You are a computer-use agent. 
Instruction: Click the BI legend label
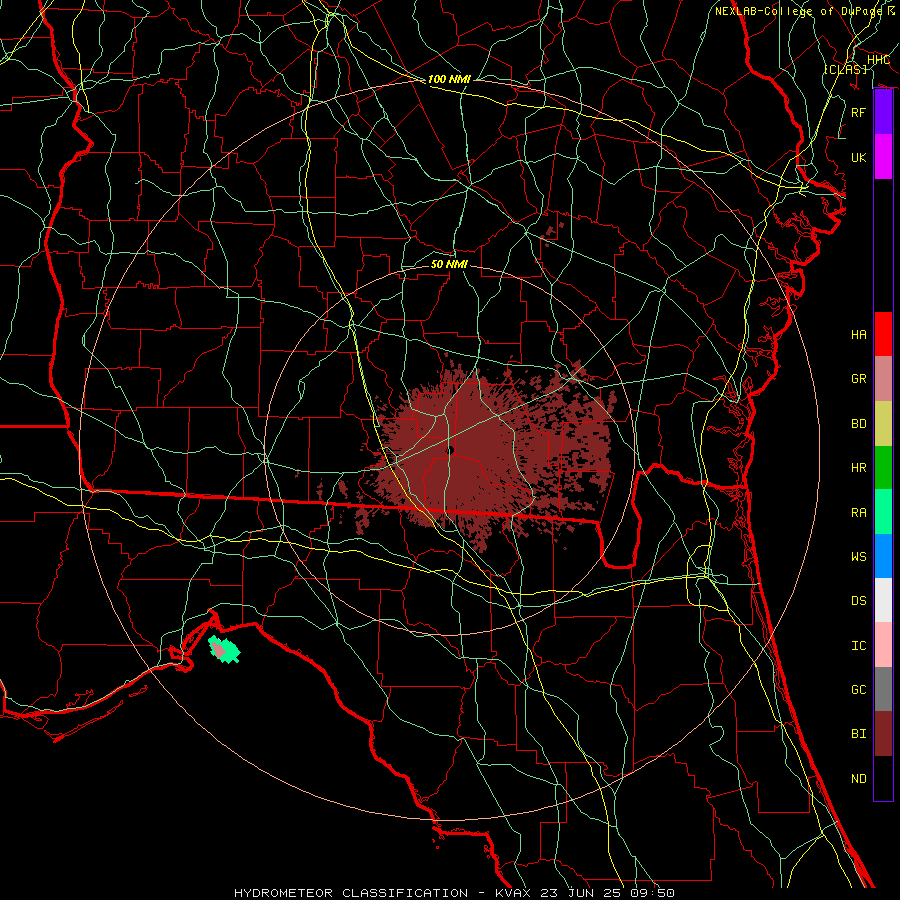tap(859, 734)
